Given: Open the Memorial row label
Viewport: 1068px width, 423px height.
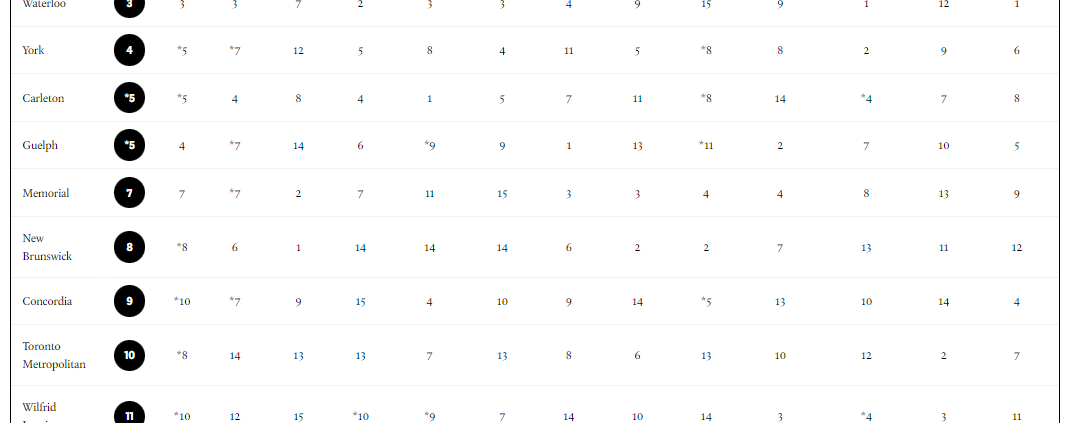Looking at the screenshot, I should pos(46,193).
